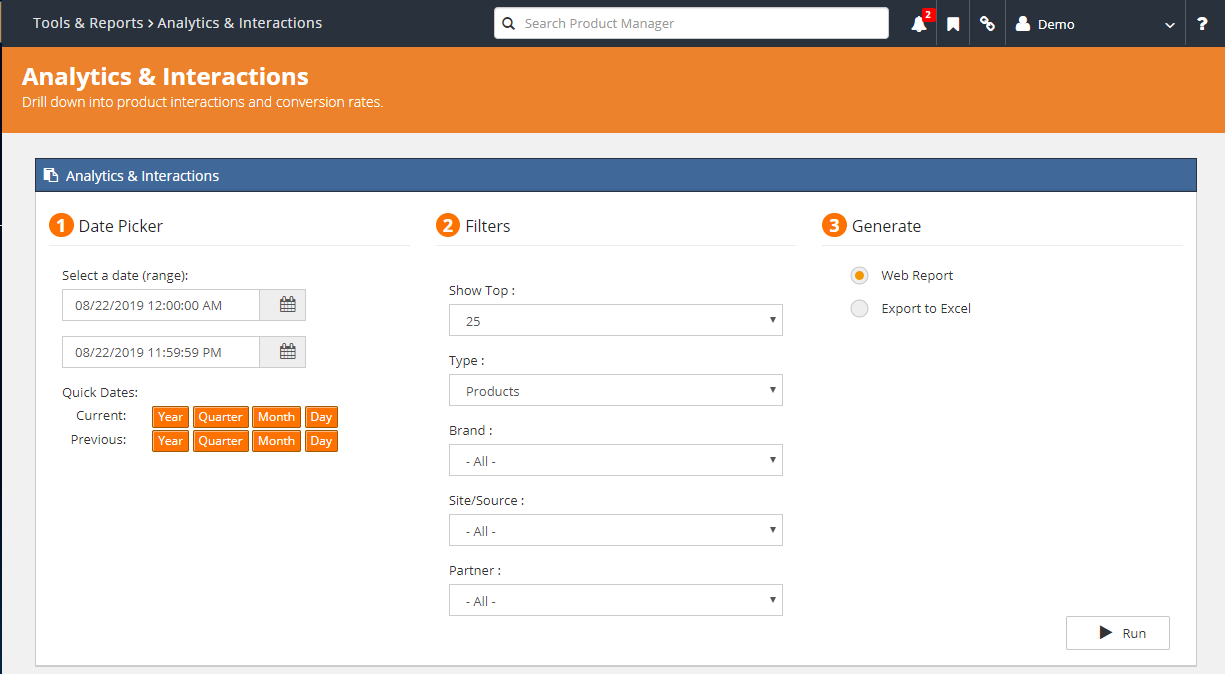The image size is (1225, 674).
Task: Click the Previous Year quick date button
Action: coord(170,440)
